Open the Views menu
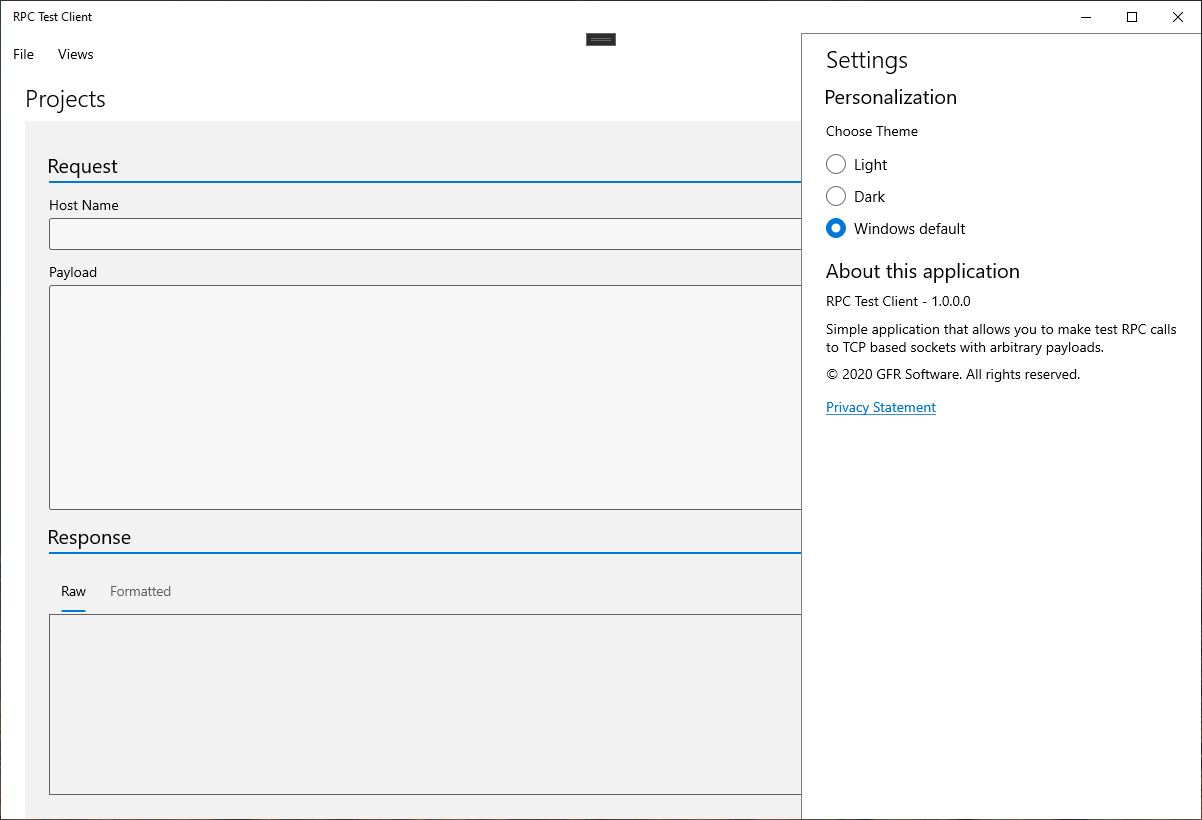This screenshot has height=820, width=1202. (x=75, y=54)
